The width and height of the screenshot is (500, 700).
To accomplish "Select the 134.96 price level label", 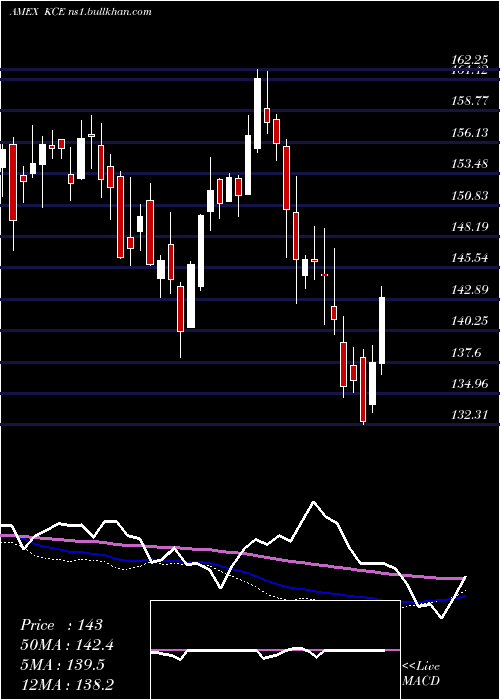I will point(469,384).
